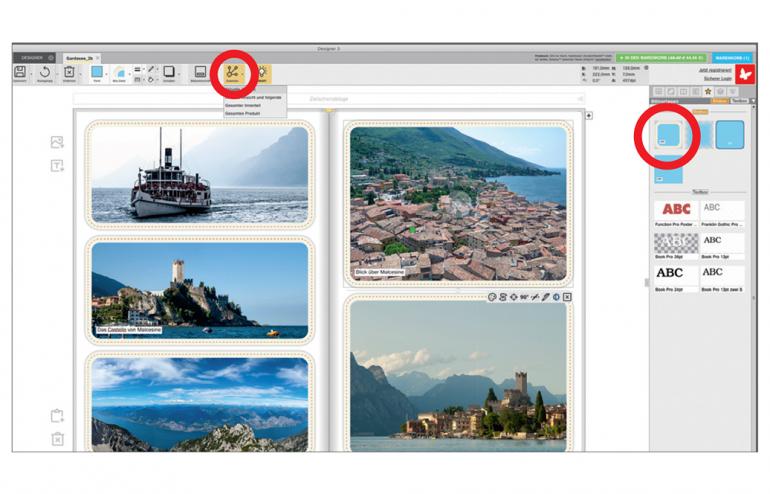
Task: Click the add text box icon left of page
Action: point(57,166)
